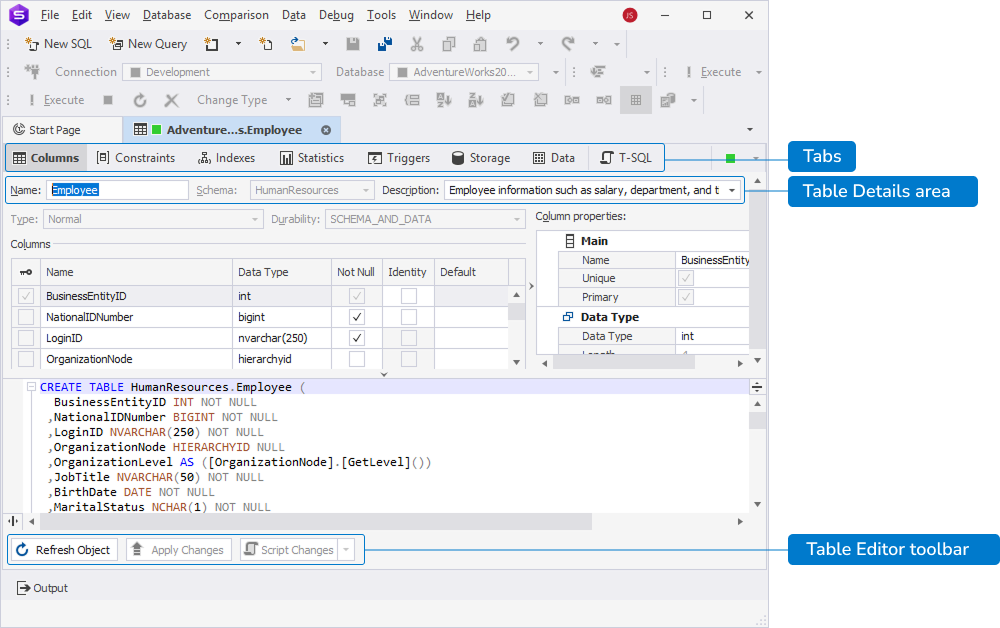Click the New Query toolbar button
The width and height of the screenshot is (1000, 628).
tap(148, 44)
